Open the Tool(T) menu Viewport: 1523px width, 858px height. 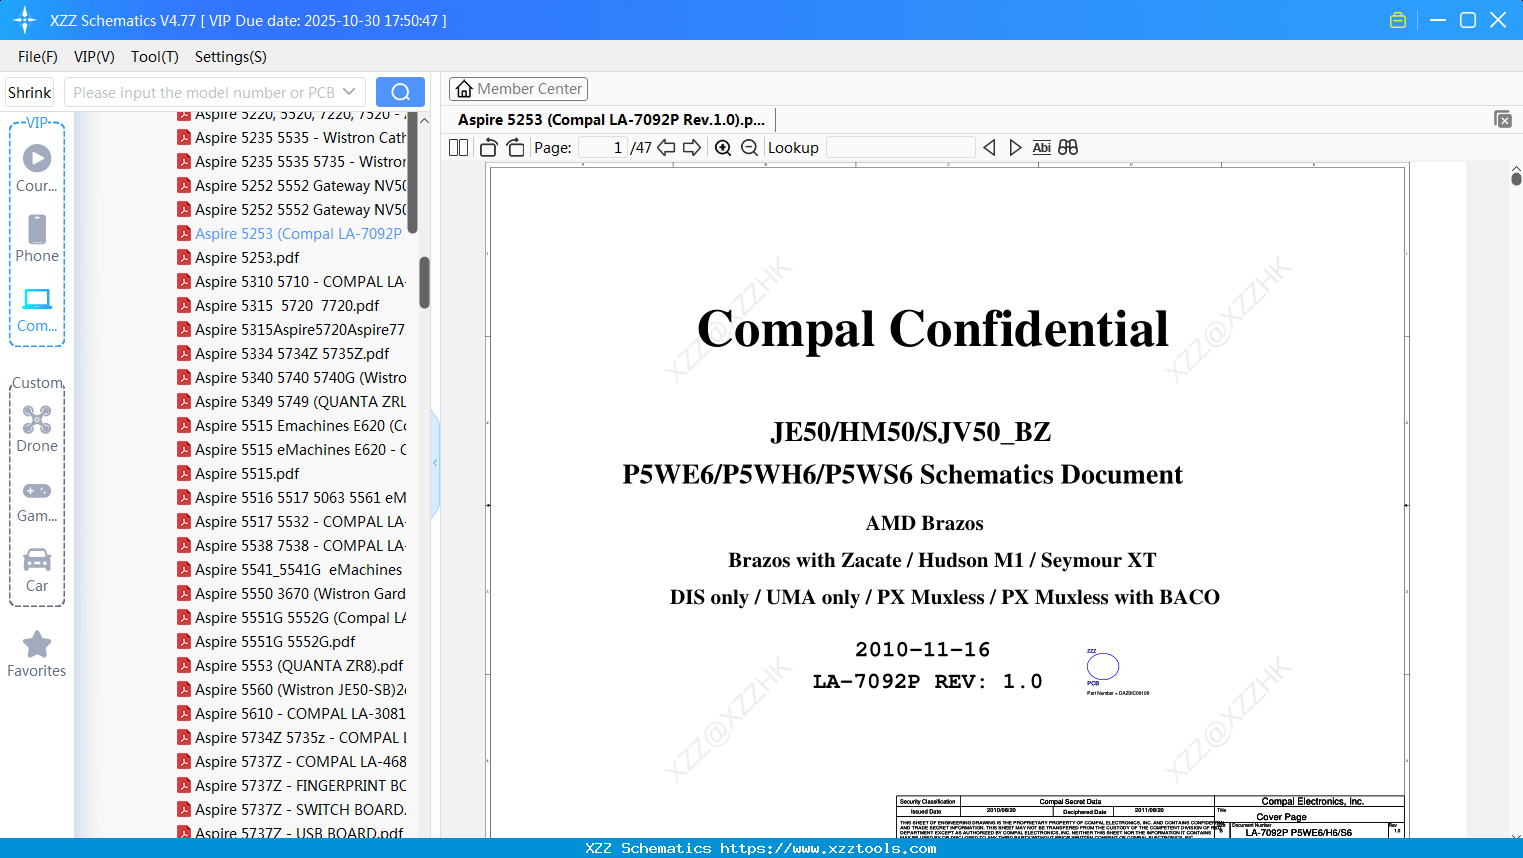pyautogui.click(x=155, y=57)
